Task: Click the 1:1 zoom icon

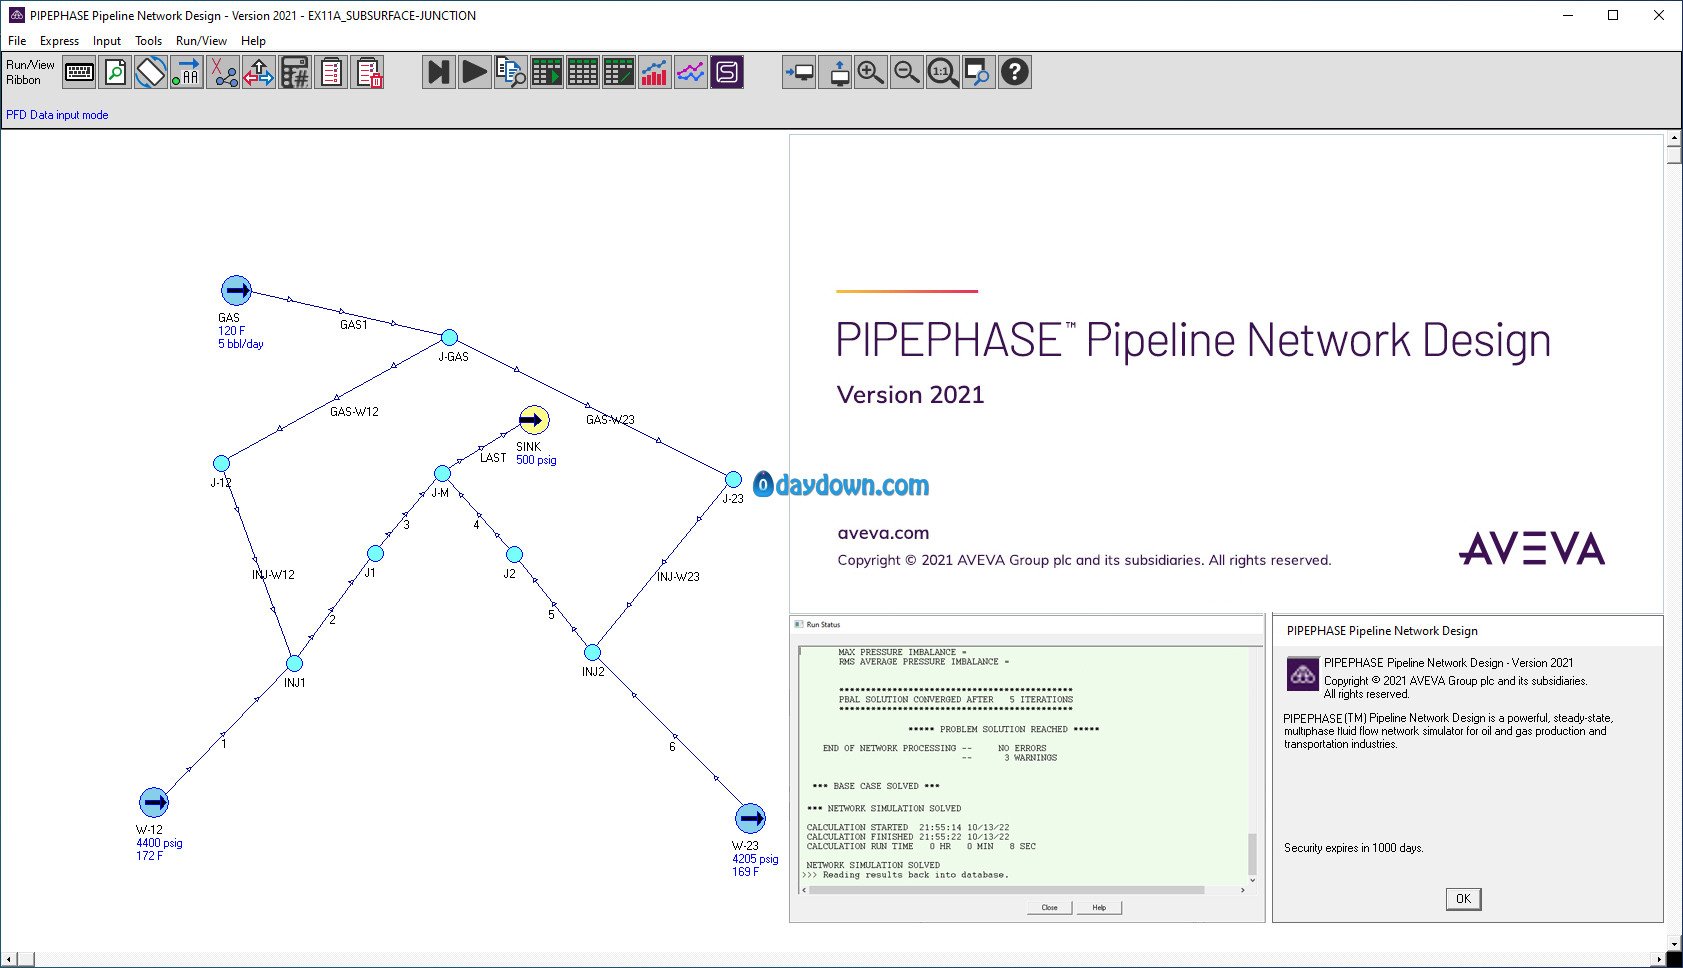Action: pos(943,72)
